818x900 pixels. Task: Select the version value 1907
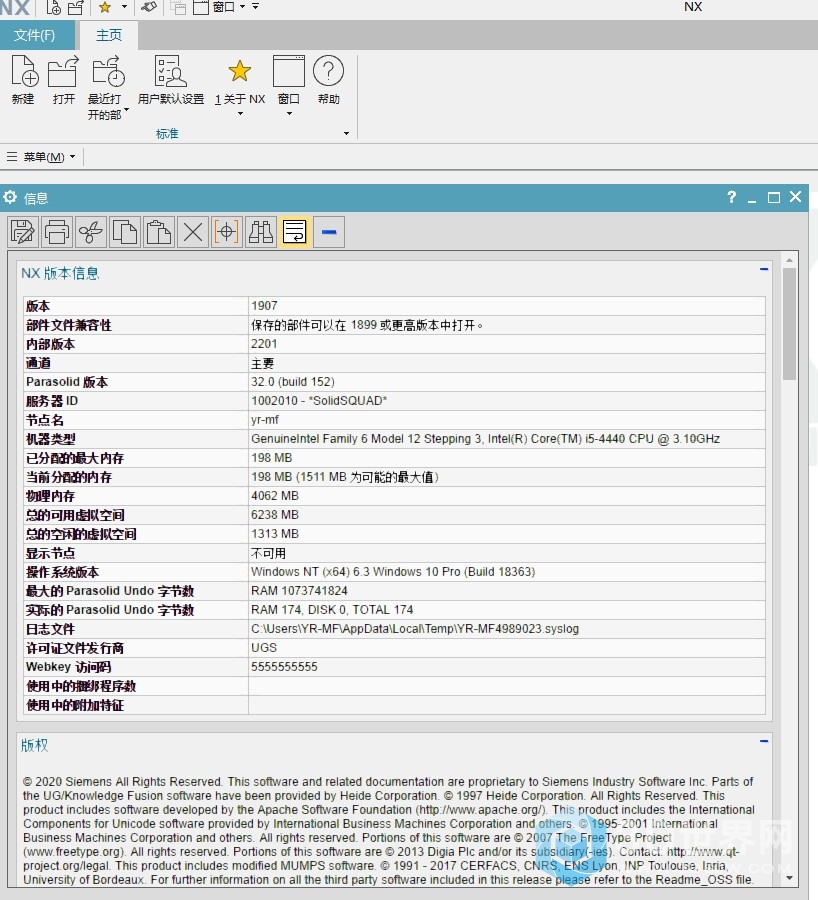point(264,306)
